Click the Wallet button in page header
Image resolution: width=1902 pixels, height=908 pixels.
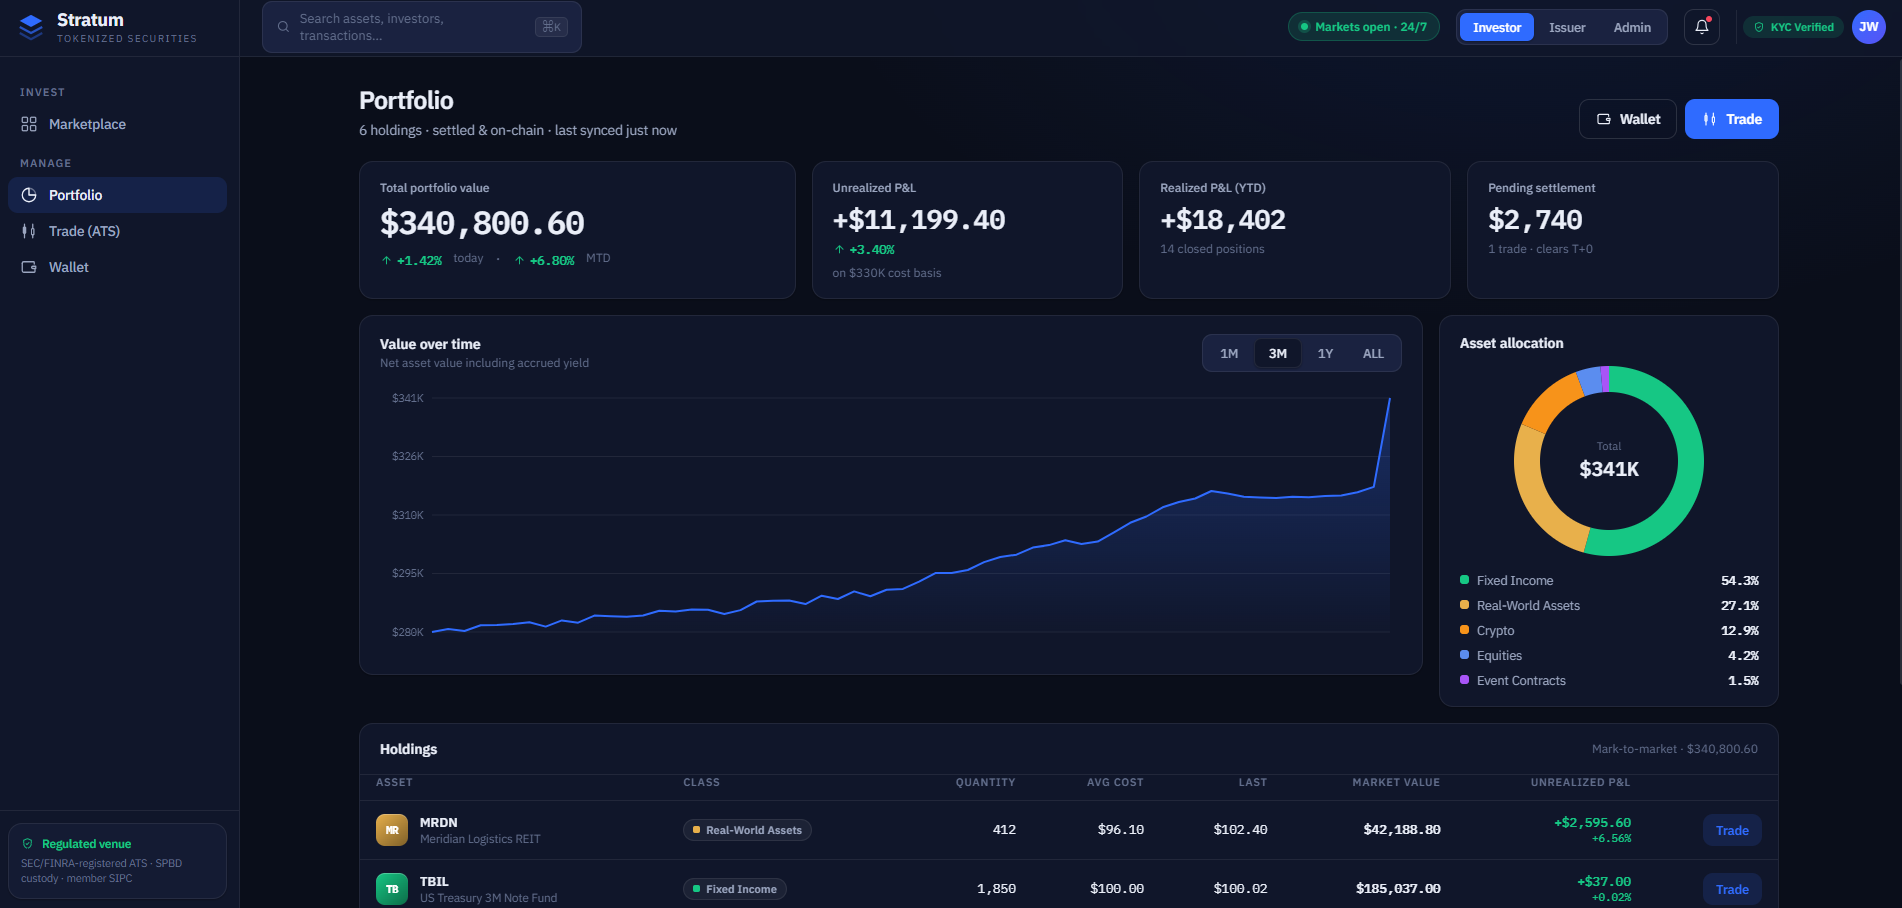[x=1628, y=119]
